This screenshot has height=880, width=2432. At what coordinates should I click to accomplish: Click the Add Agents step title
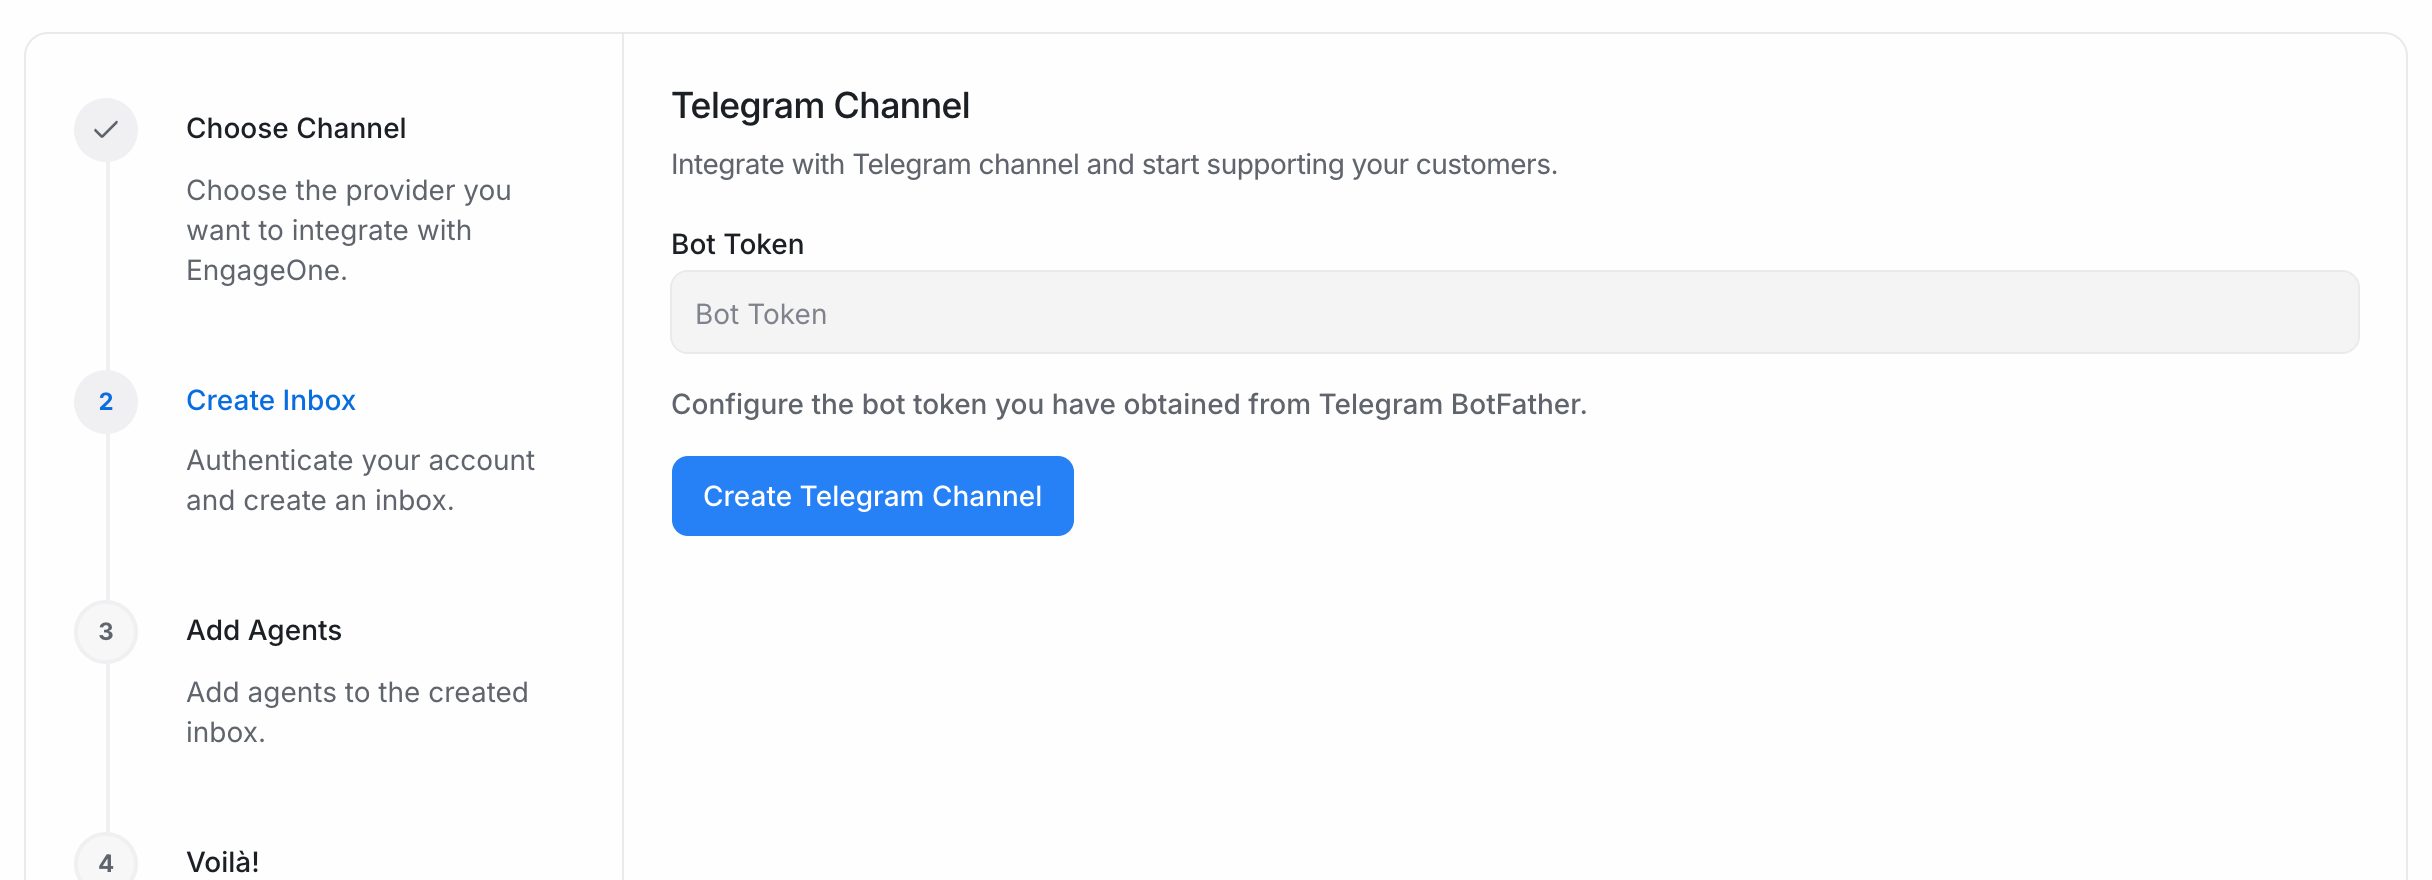264,630
